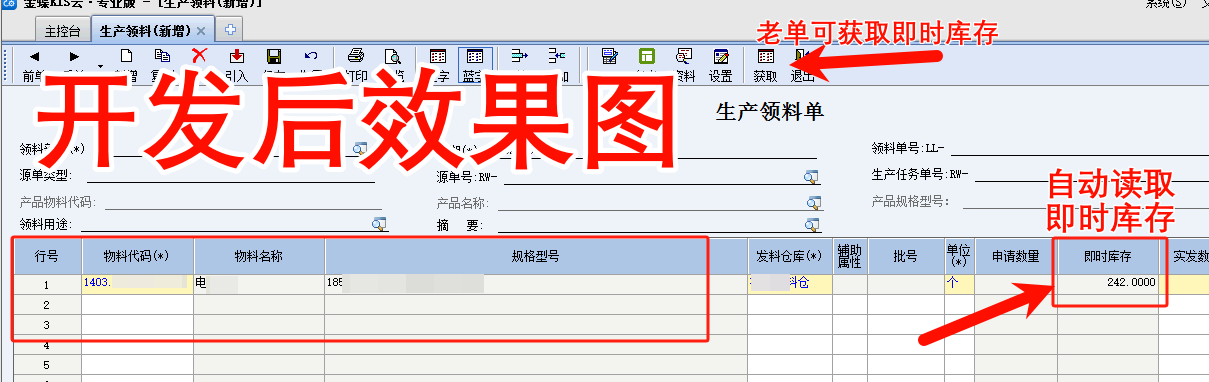The width and height of the screenshot is (1209, 382).
Task: Click the 发料仓库(*) column header
Action: pyautogui.click(x=790, y=256)
